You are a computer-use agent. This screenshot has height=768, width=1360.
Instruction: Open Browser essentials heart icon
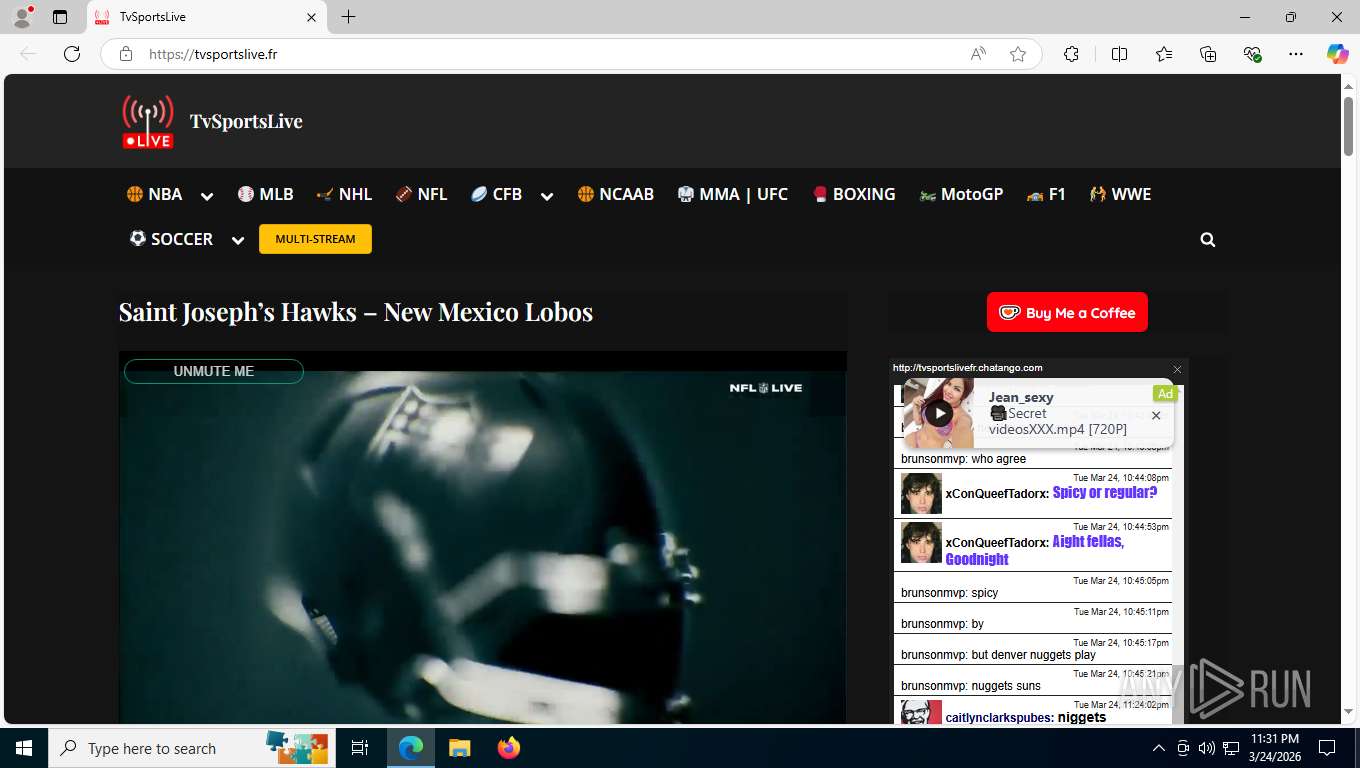(1252, 54)
